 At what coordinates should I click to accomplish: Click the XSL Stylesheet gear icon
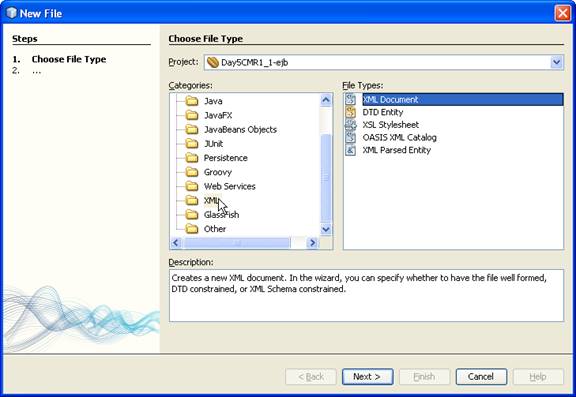pyautogui.click(x=351, y=125)
